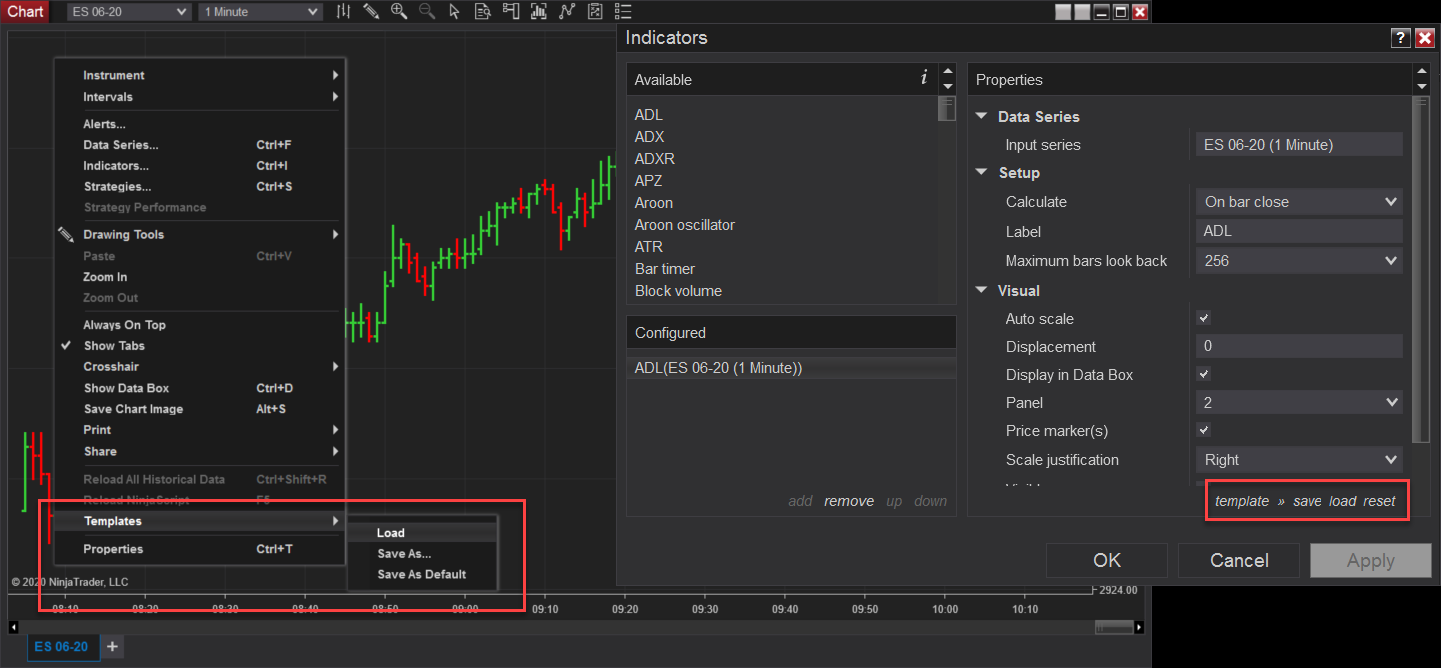Click the up arrow in Available header

[x=946, y=72]
